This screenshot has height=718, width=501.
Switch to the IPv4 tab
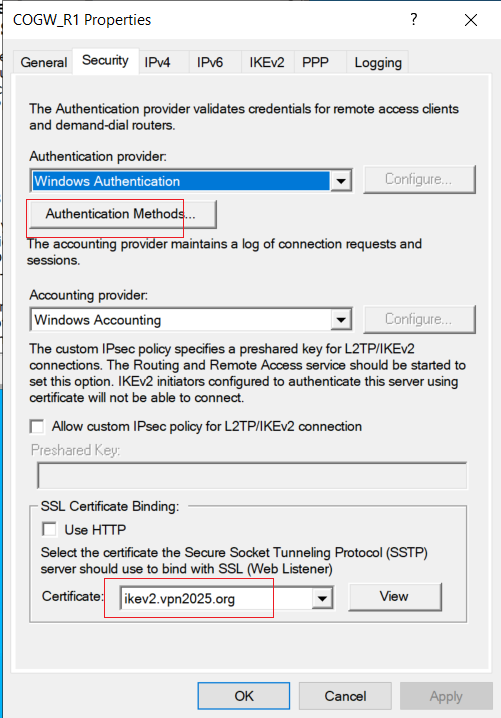(x=158, y=62)
